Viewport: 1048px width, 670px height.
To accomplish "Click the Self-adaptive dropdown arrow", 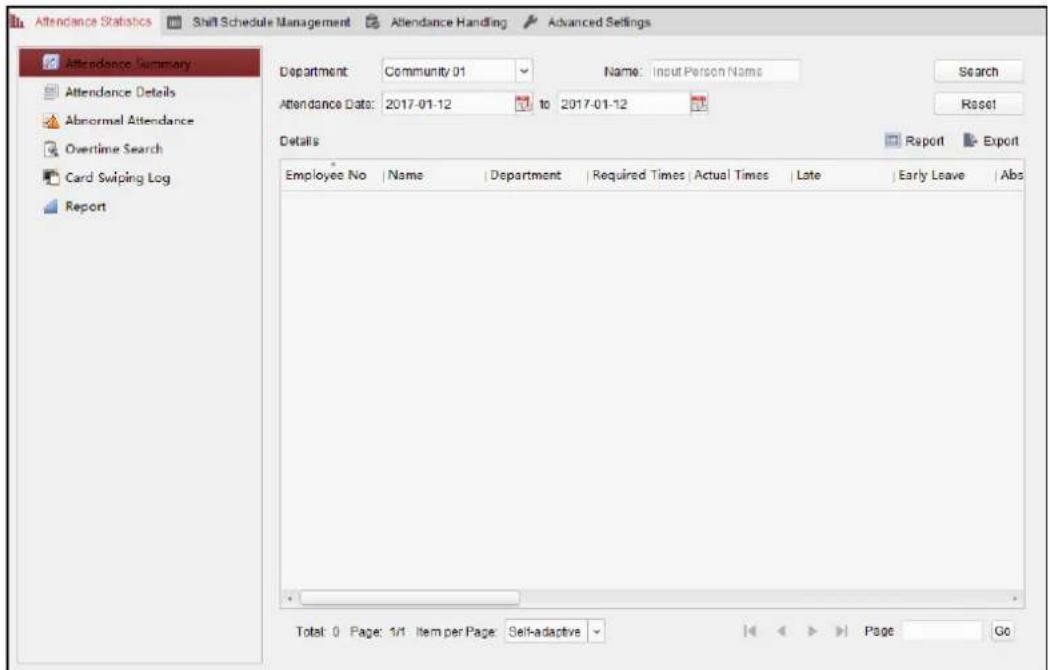I will 597,631.
